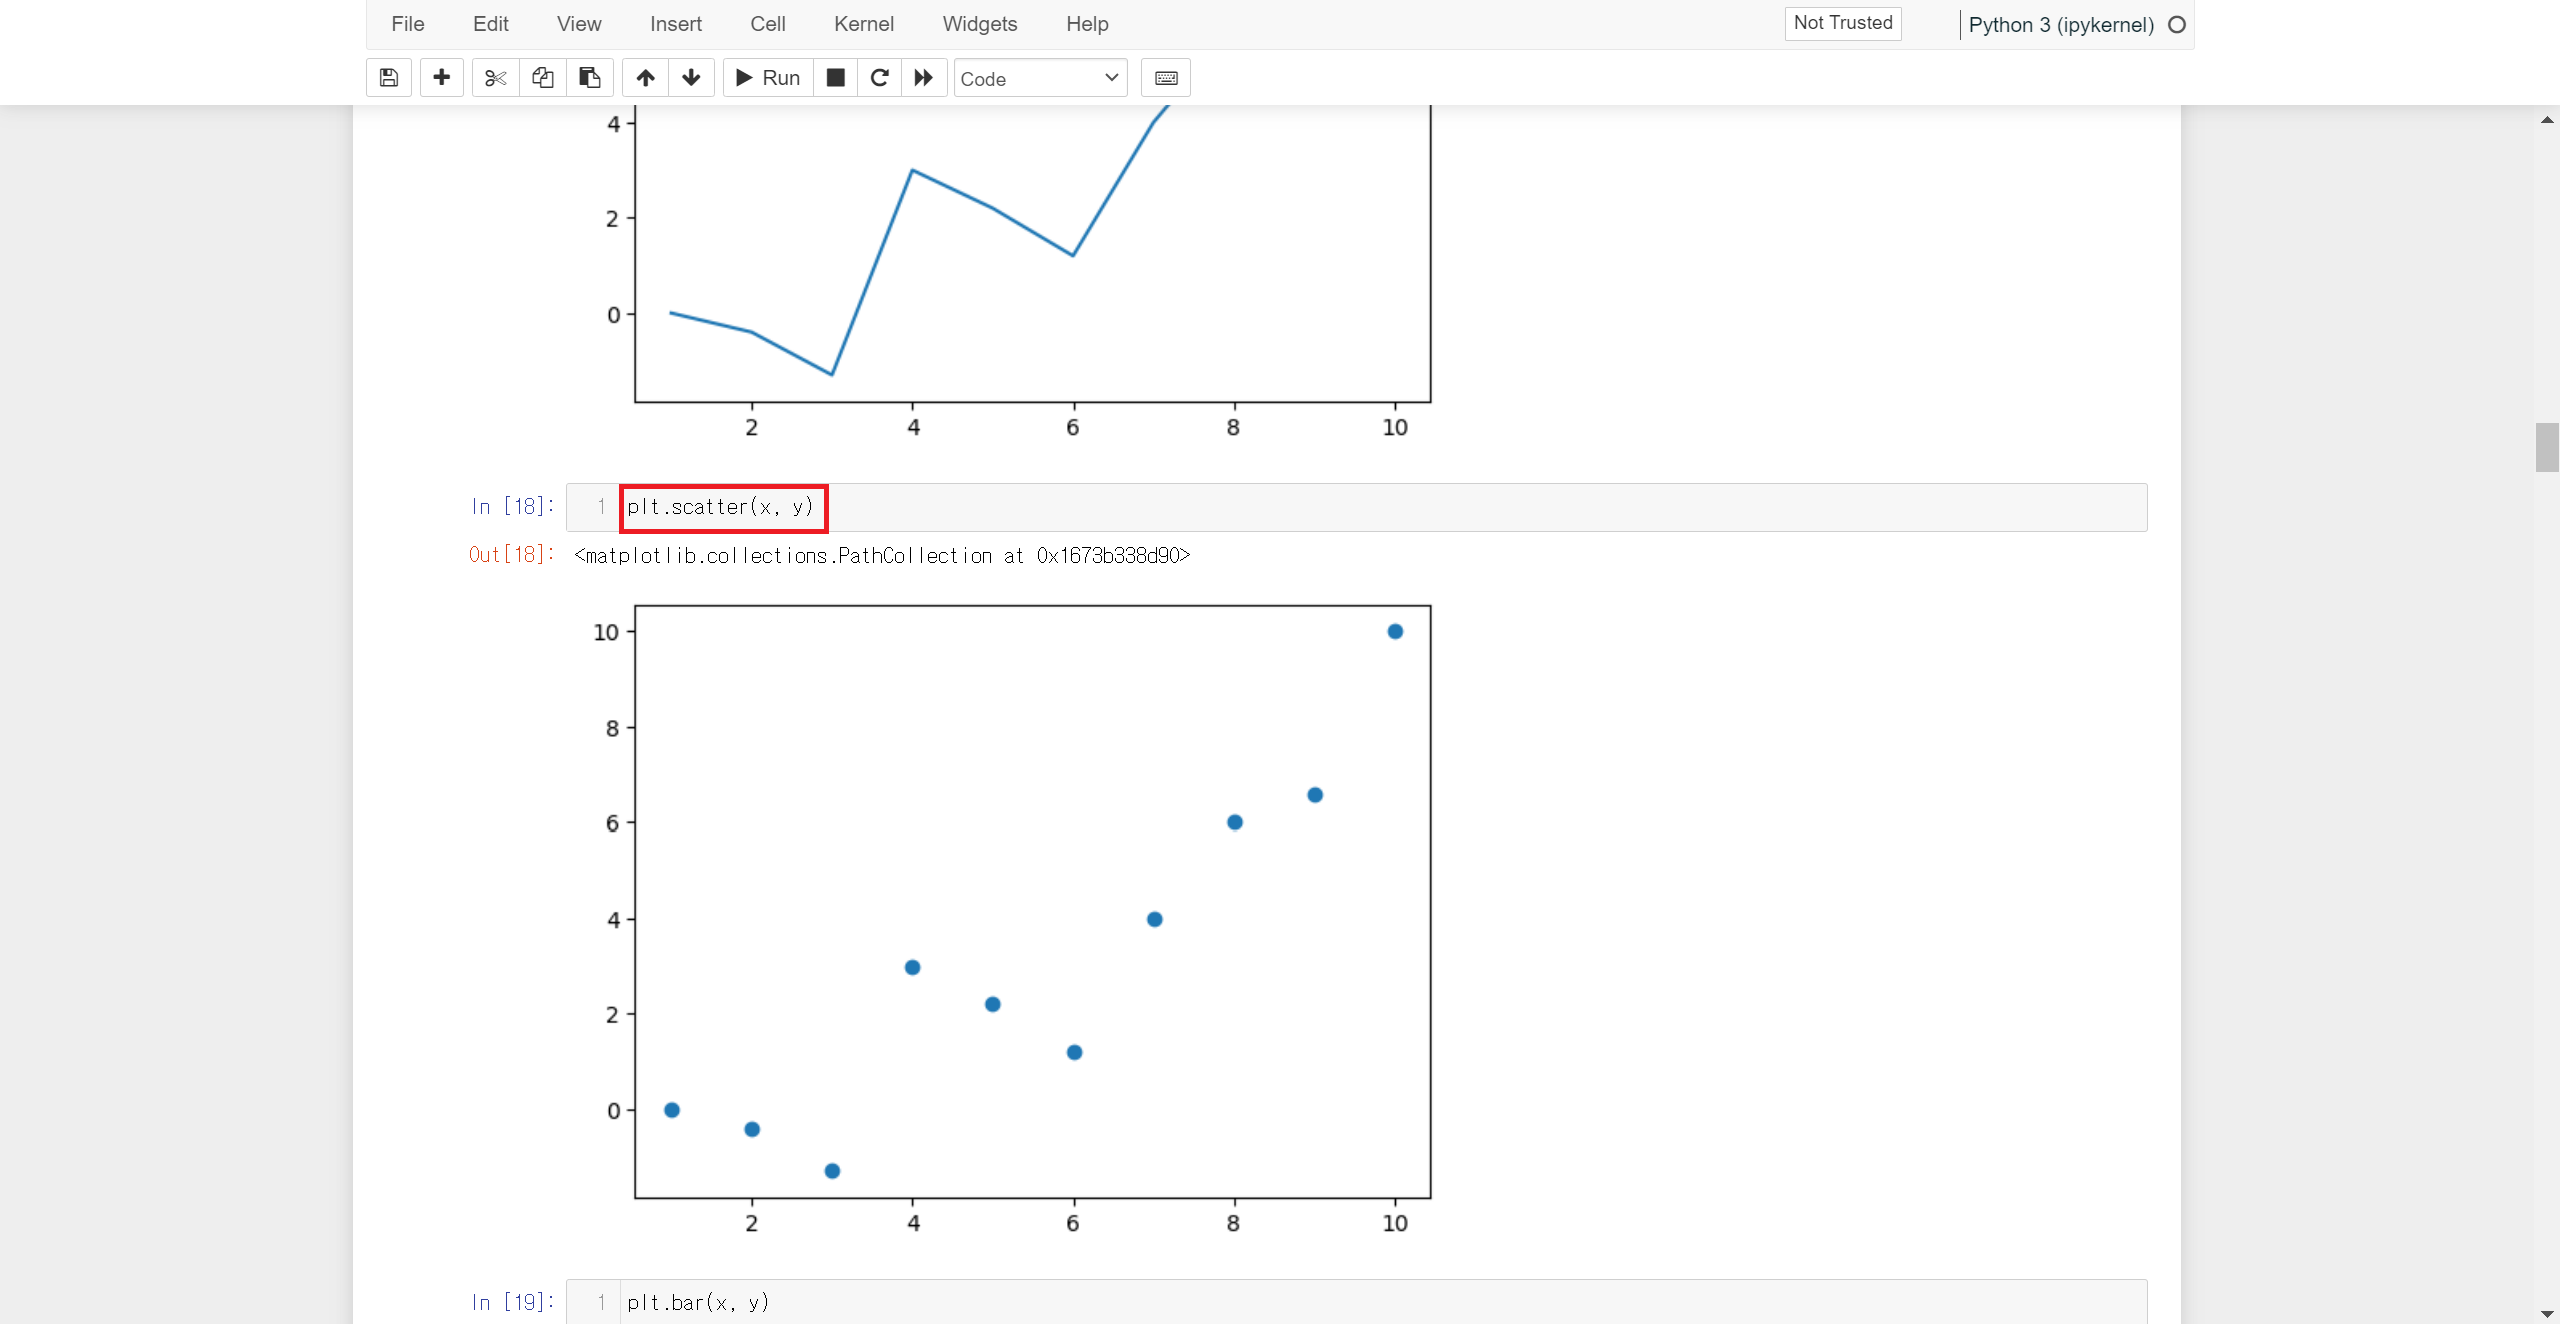Viewport: 2560px width, 1324px height.
Task: Restart the kernel with the circular arrow
Action: click(879, 78)
